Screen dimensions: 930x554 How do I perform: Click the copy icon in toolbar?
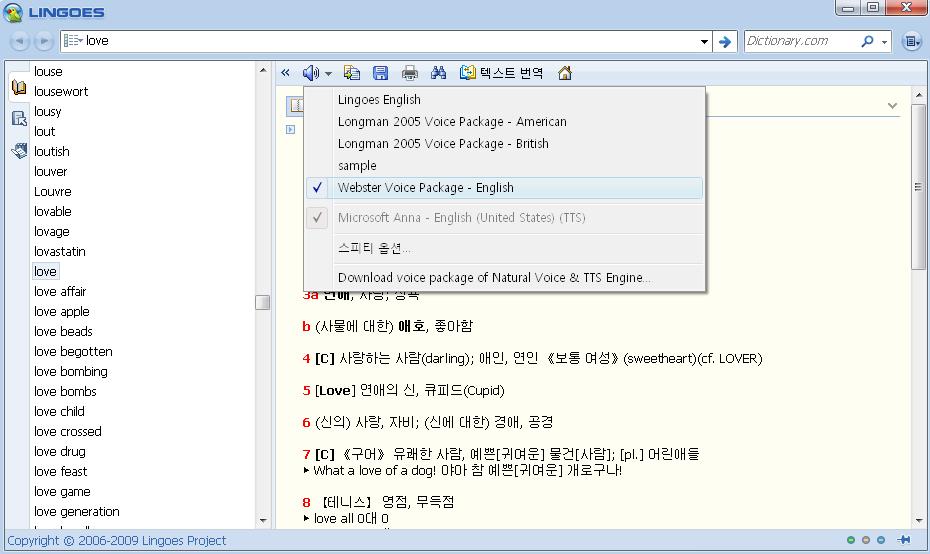coord(352,73)
